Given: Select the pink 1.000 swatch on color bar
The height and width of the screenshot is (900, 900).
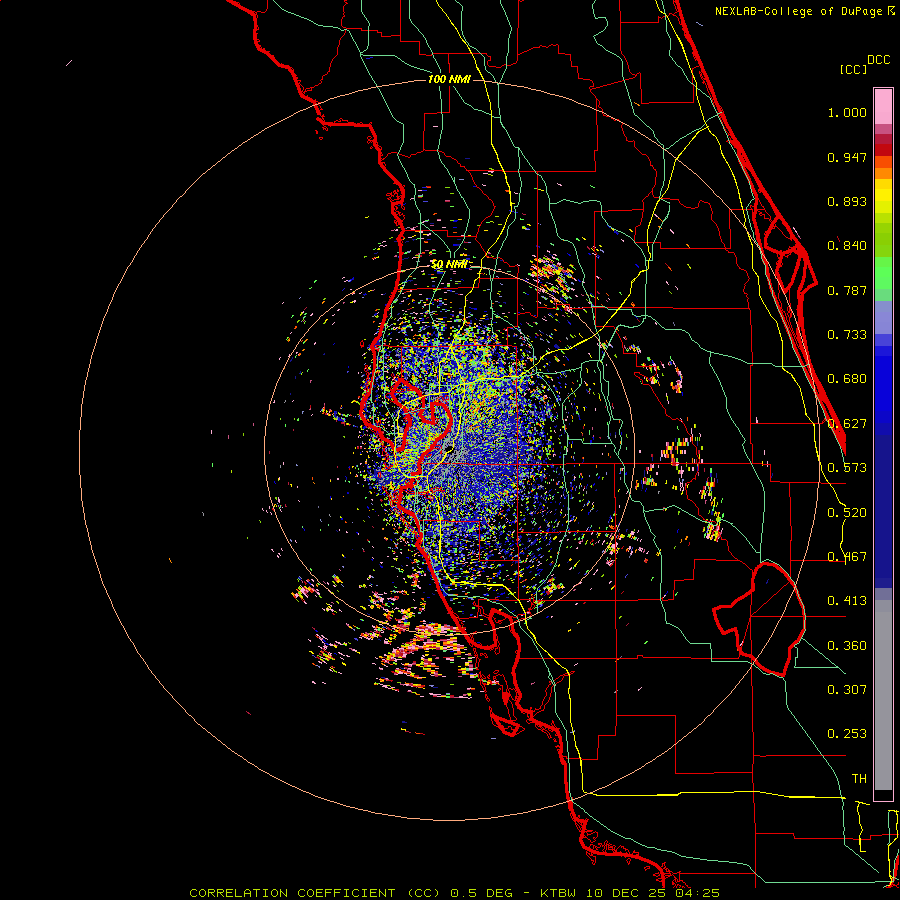Looking at the screenshot, I should pos(883,107).
